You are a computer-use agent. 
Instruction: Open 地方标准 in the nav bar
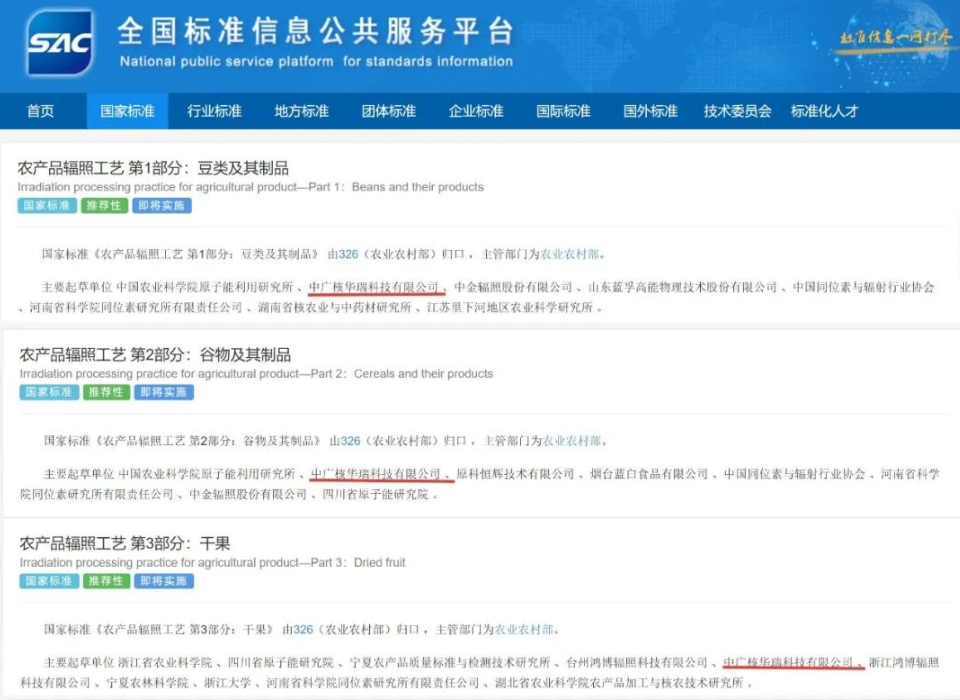coord(301,111)
